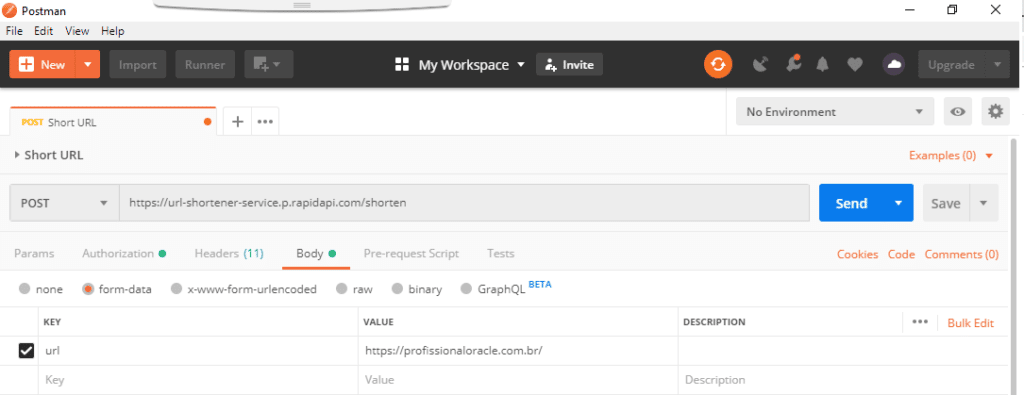Open manage environments gear icon
Image resolution: width=1024 pixels, height=395 pixels.
(995, 112)
